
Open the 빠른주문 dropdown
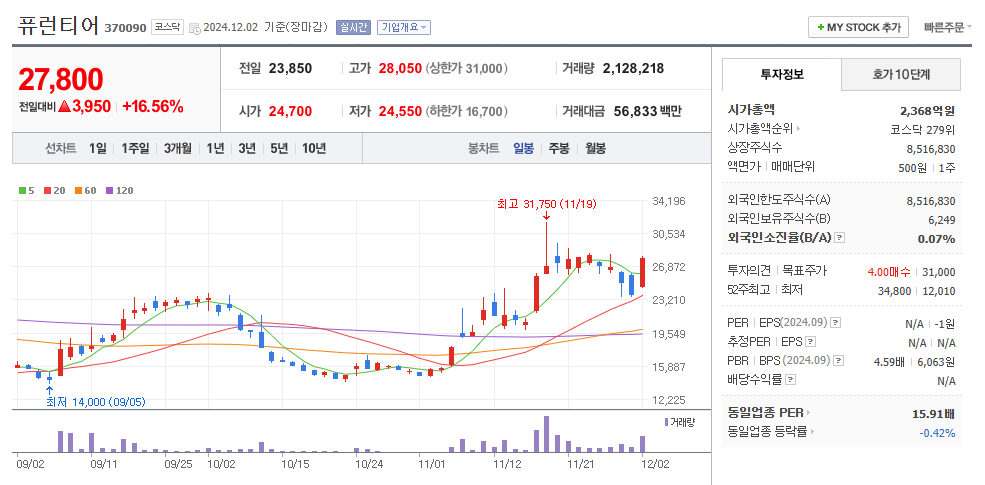[948, 27]
